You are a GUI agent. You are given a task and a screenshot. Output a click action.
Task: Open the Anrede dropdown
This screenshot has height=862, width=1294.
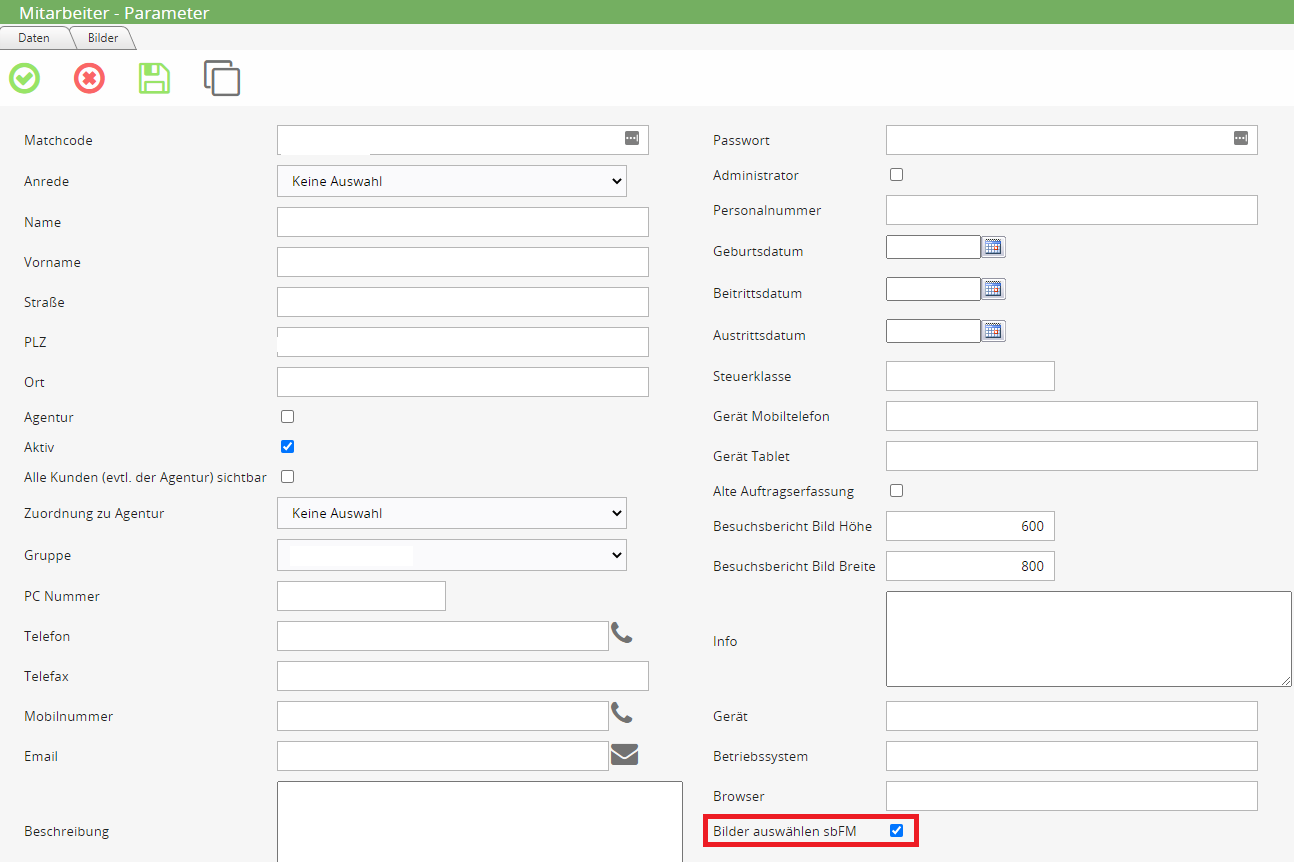pyautogui.click(x=452, y=181)
